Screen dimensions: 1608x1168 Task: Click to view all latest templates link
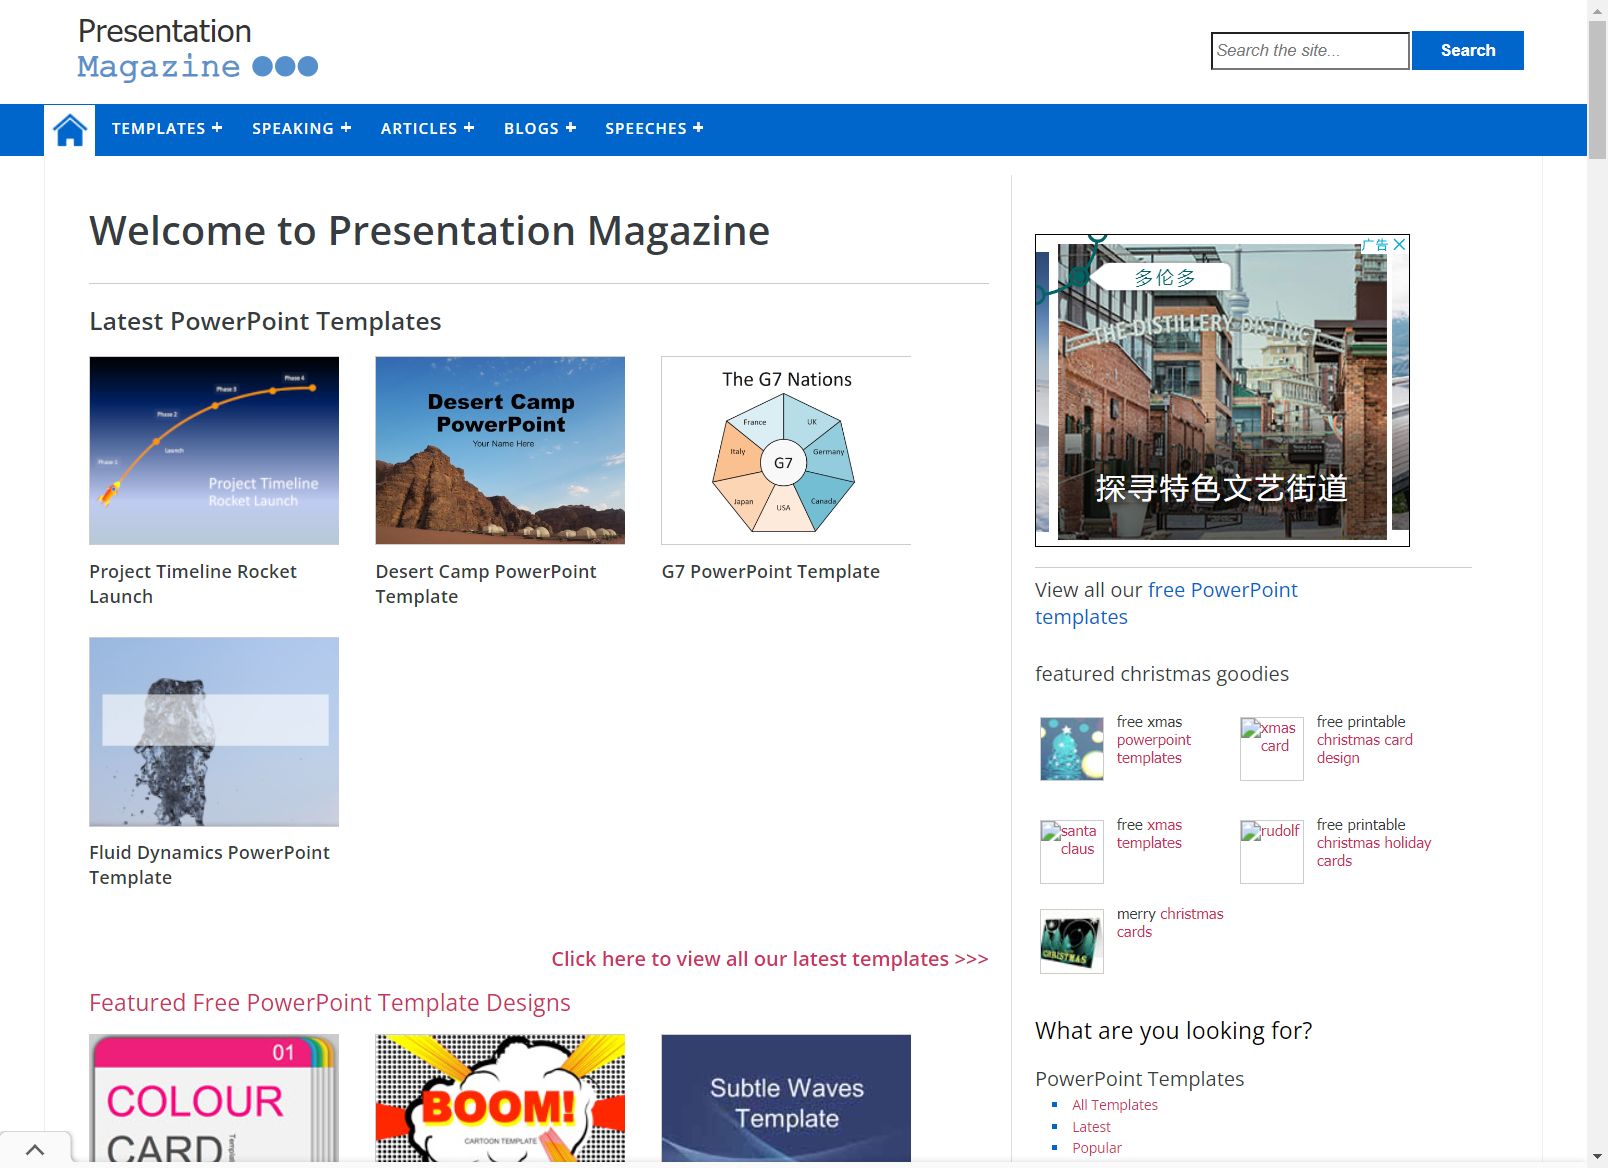click(x=770, y=959)
